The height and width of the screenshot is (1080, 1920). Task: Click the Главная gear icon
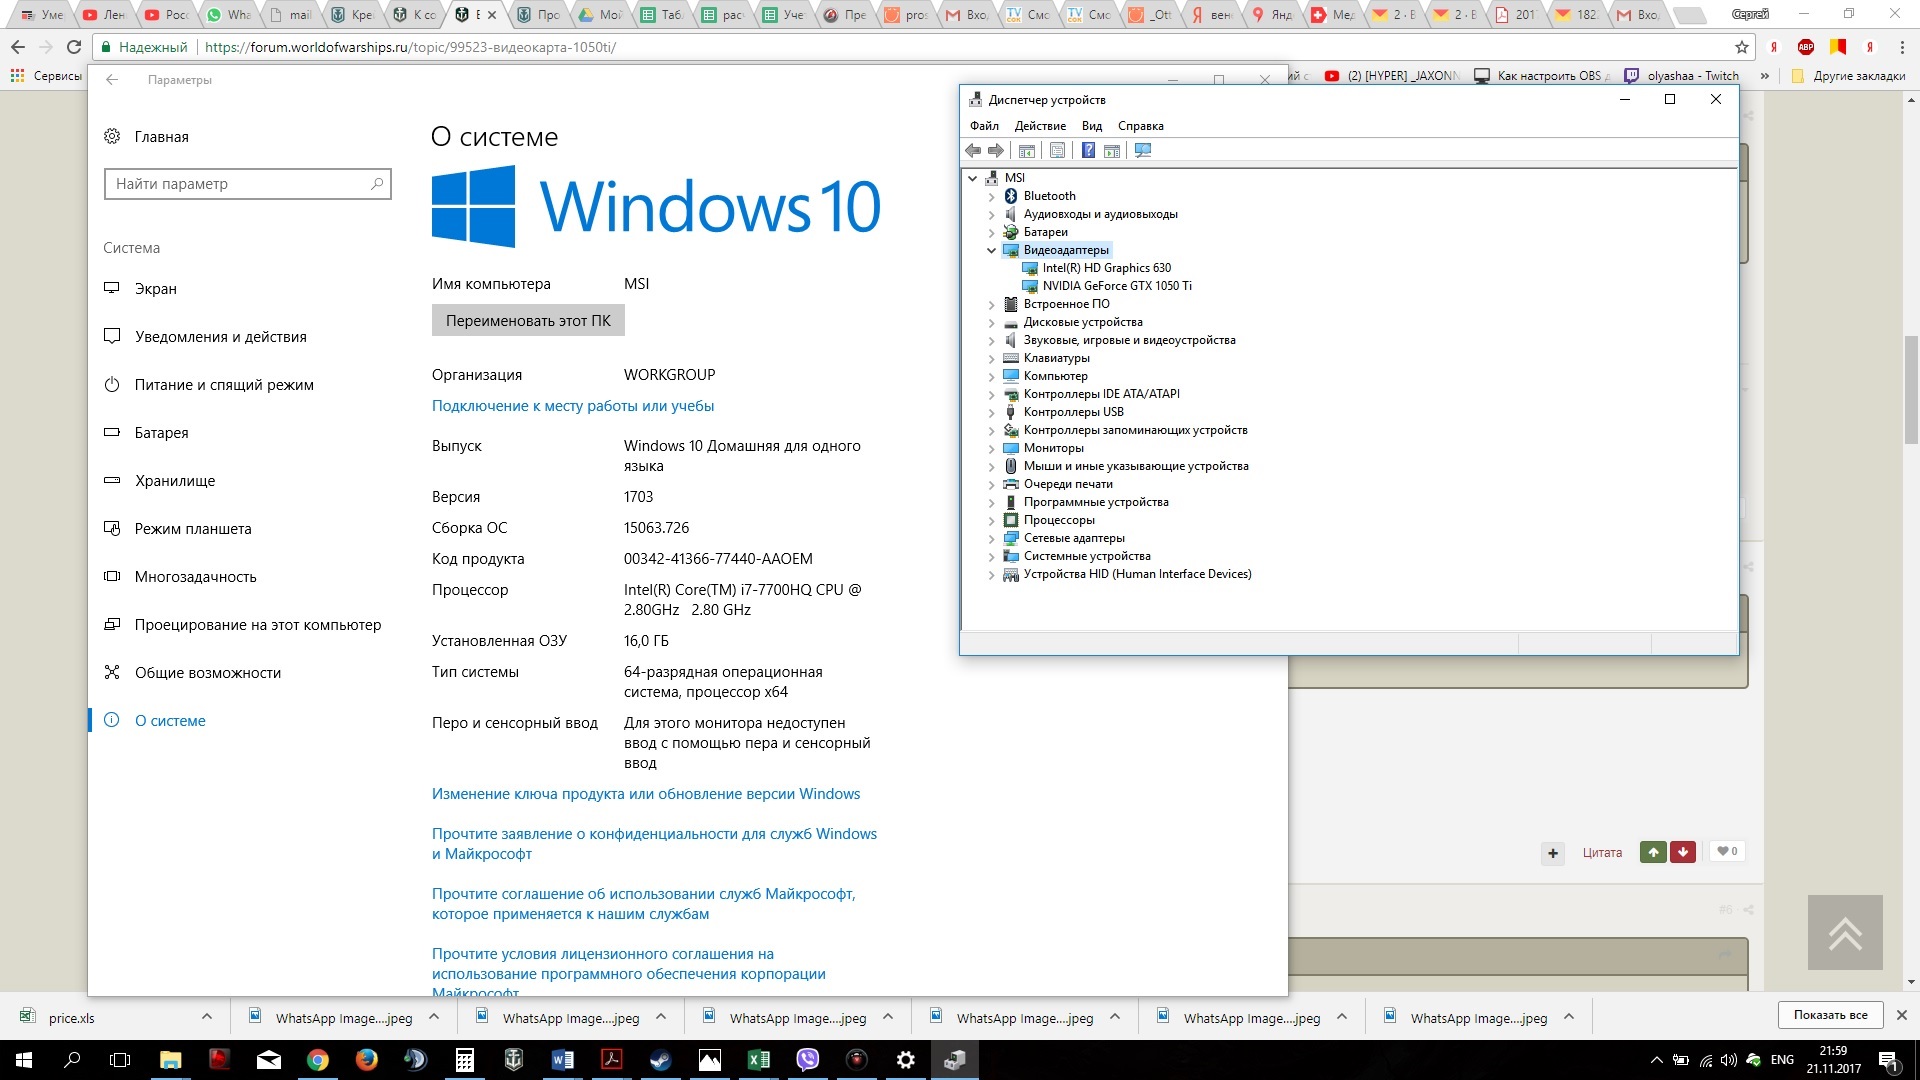click(112, 136)
